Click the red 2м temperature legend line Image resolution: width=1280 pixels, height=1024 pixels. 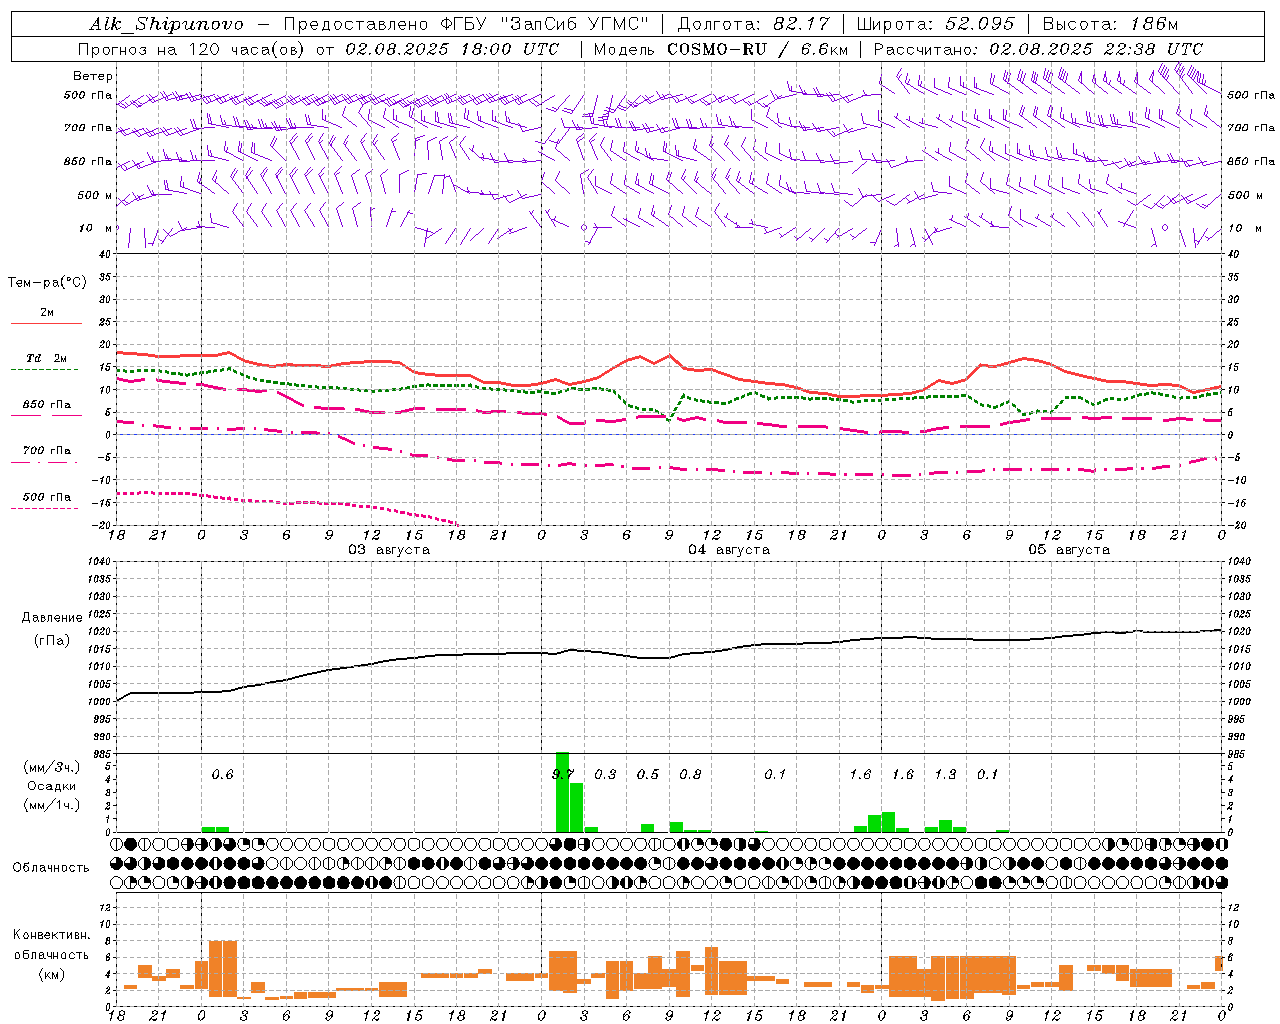click(46, 323)
